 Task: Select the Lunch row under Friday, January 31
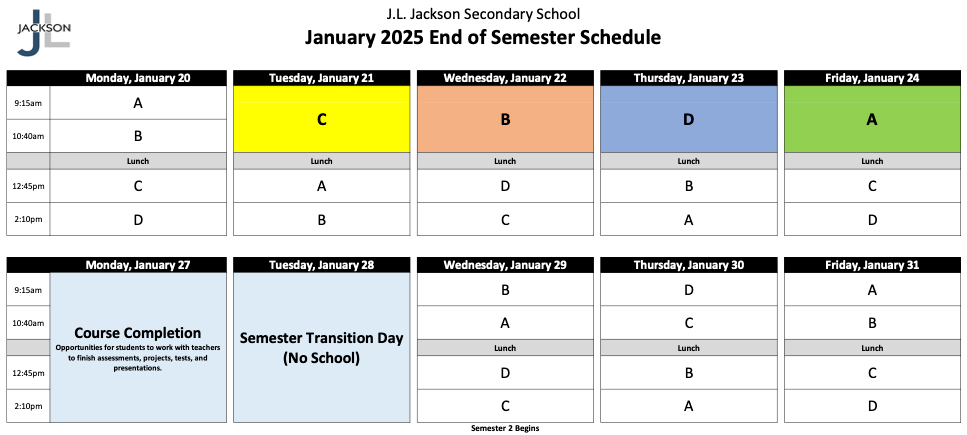point(872,348)
